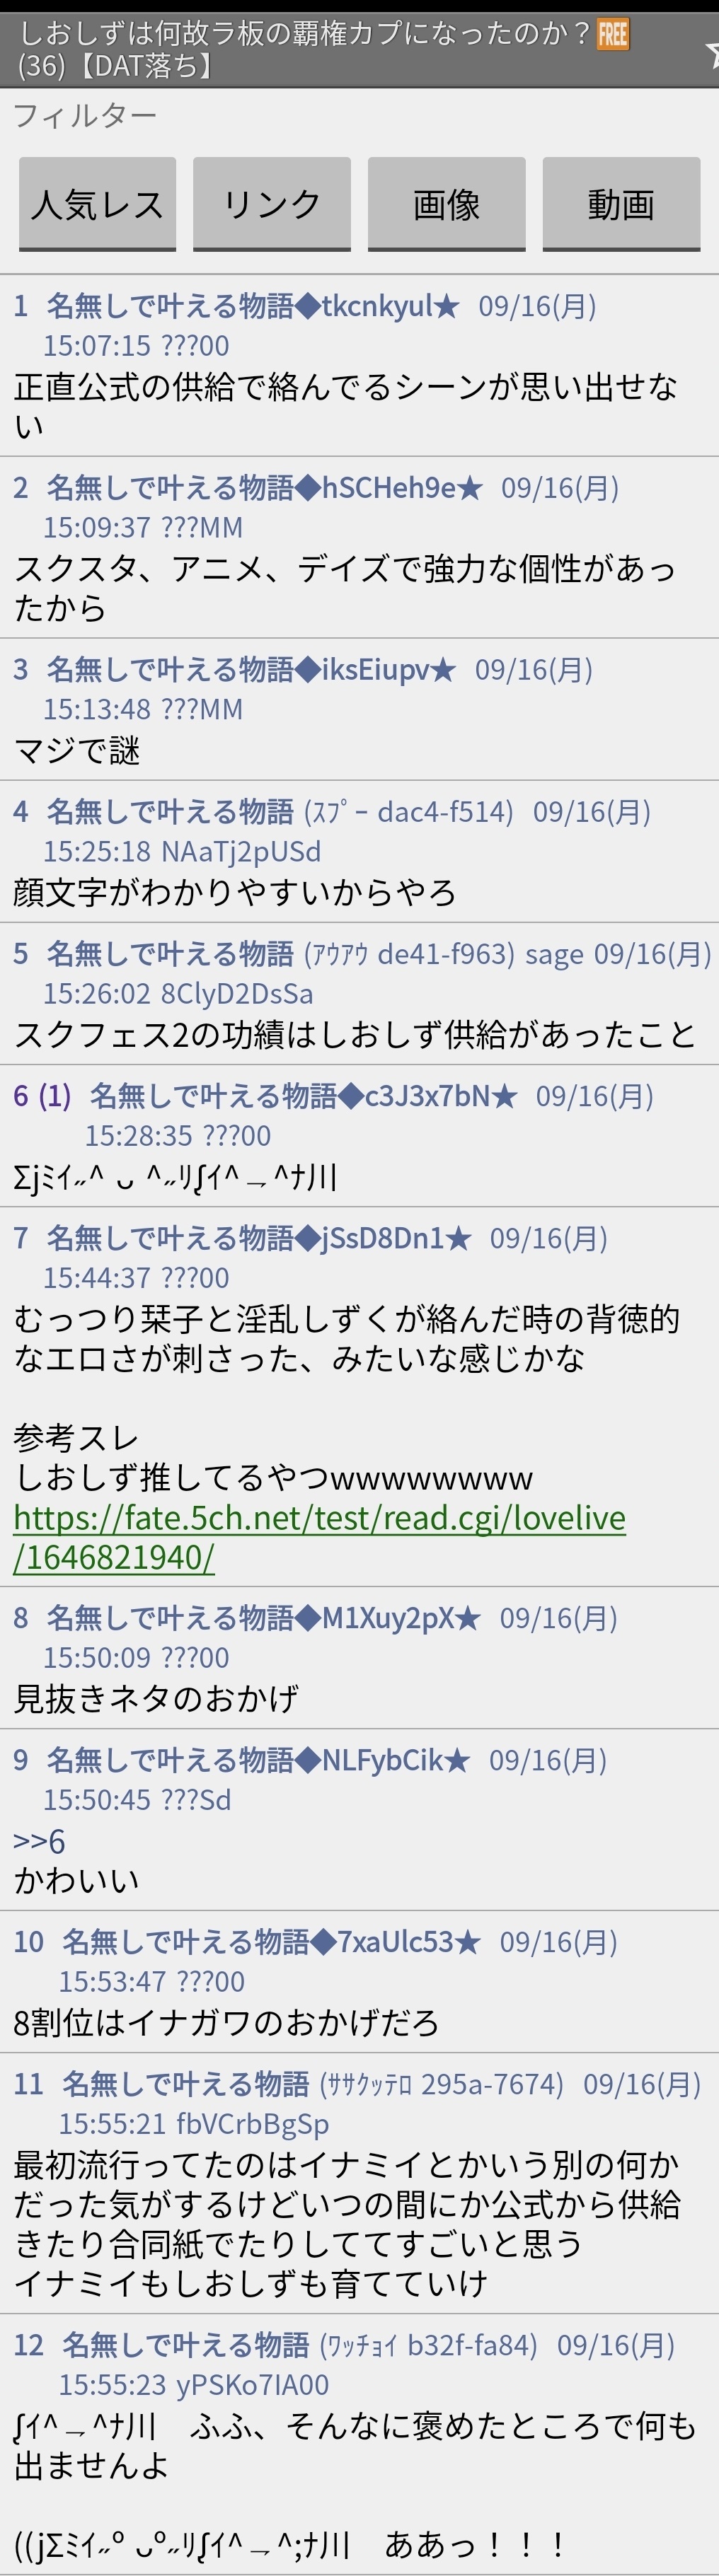The width and height of the screenshot is (719, 2576).
Task: Open poster name tkcnkyul on post 1
Action: 253,305
